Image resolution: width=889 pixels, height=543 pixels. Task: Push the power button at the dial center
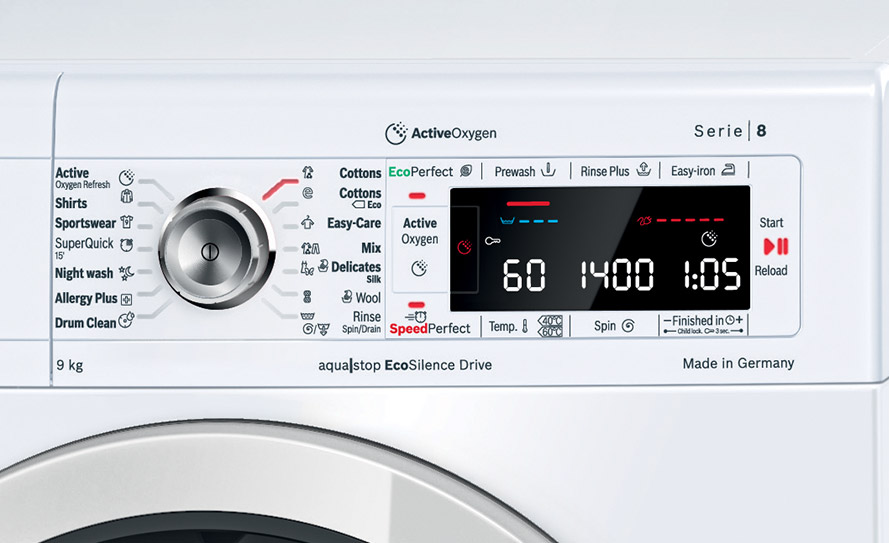pyautogui.click(x=210, y=251)
